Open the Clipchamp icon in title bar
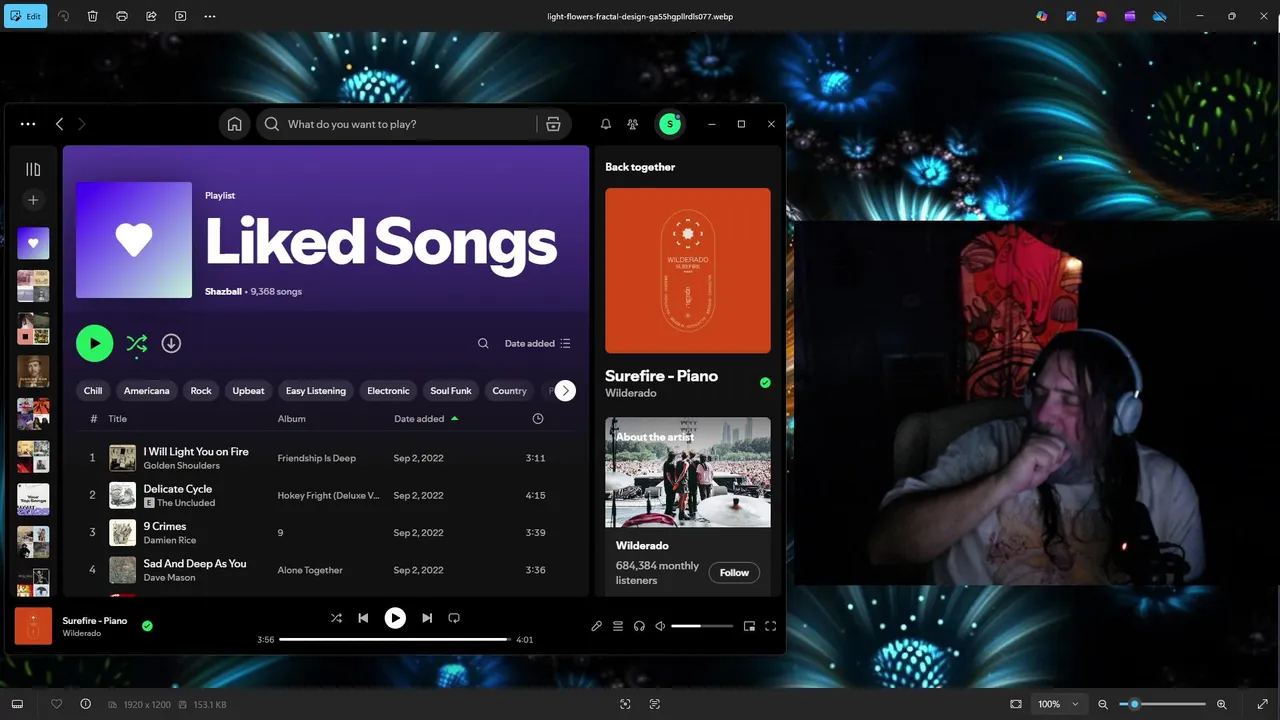1280x720 pixels. tap(1130, 16)
